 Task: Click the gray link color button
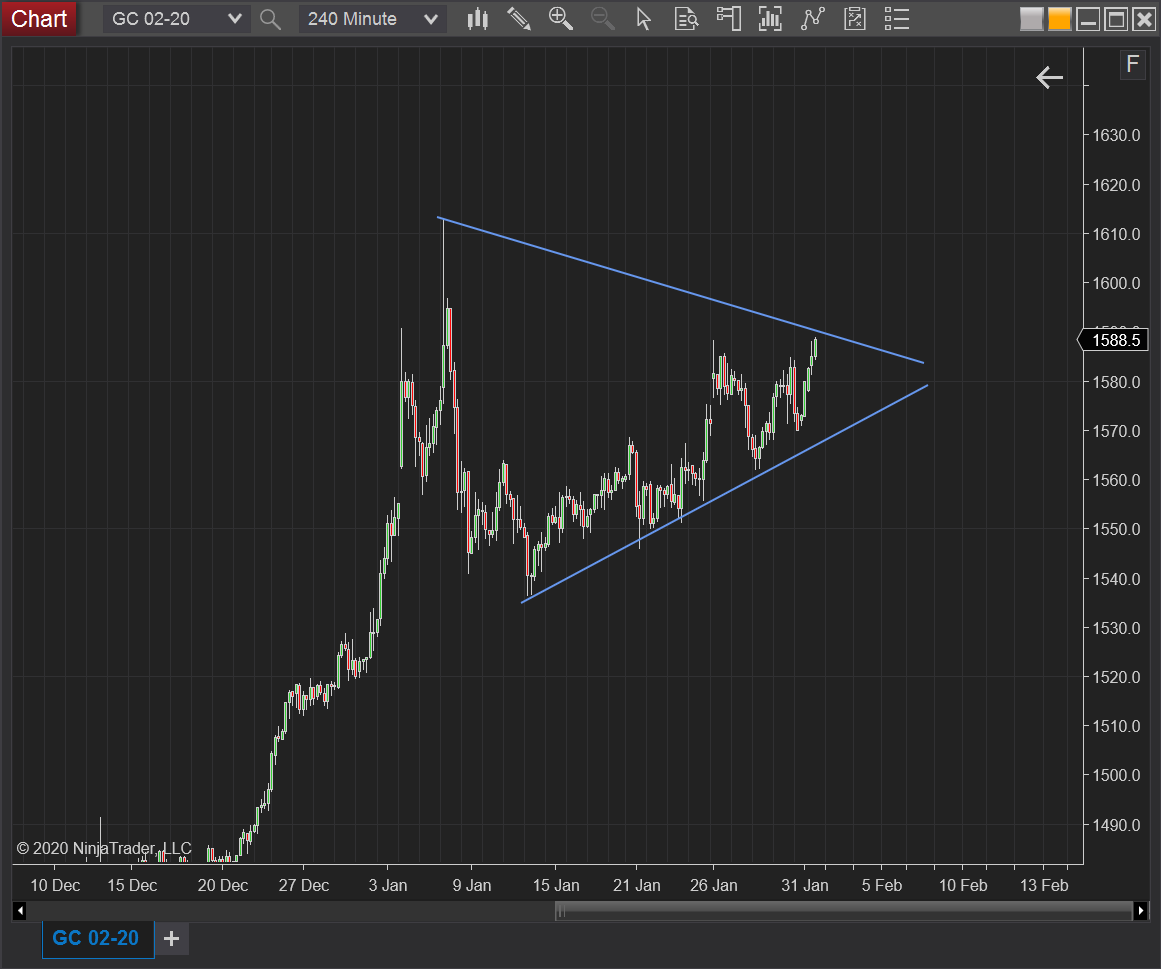pos(1031,19)
